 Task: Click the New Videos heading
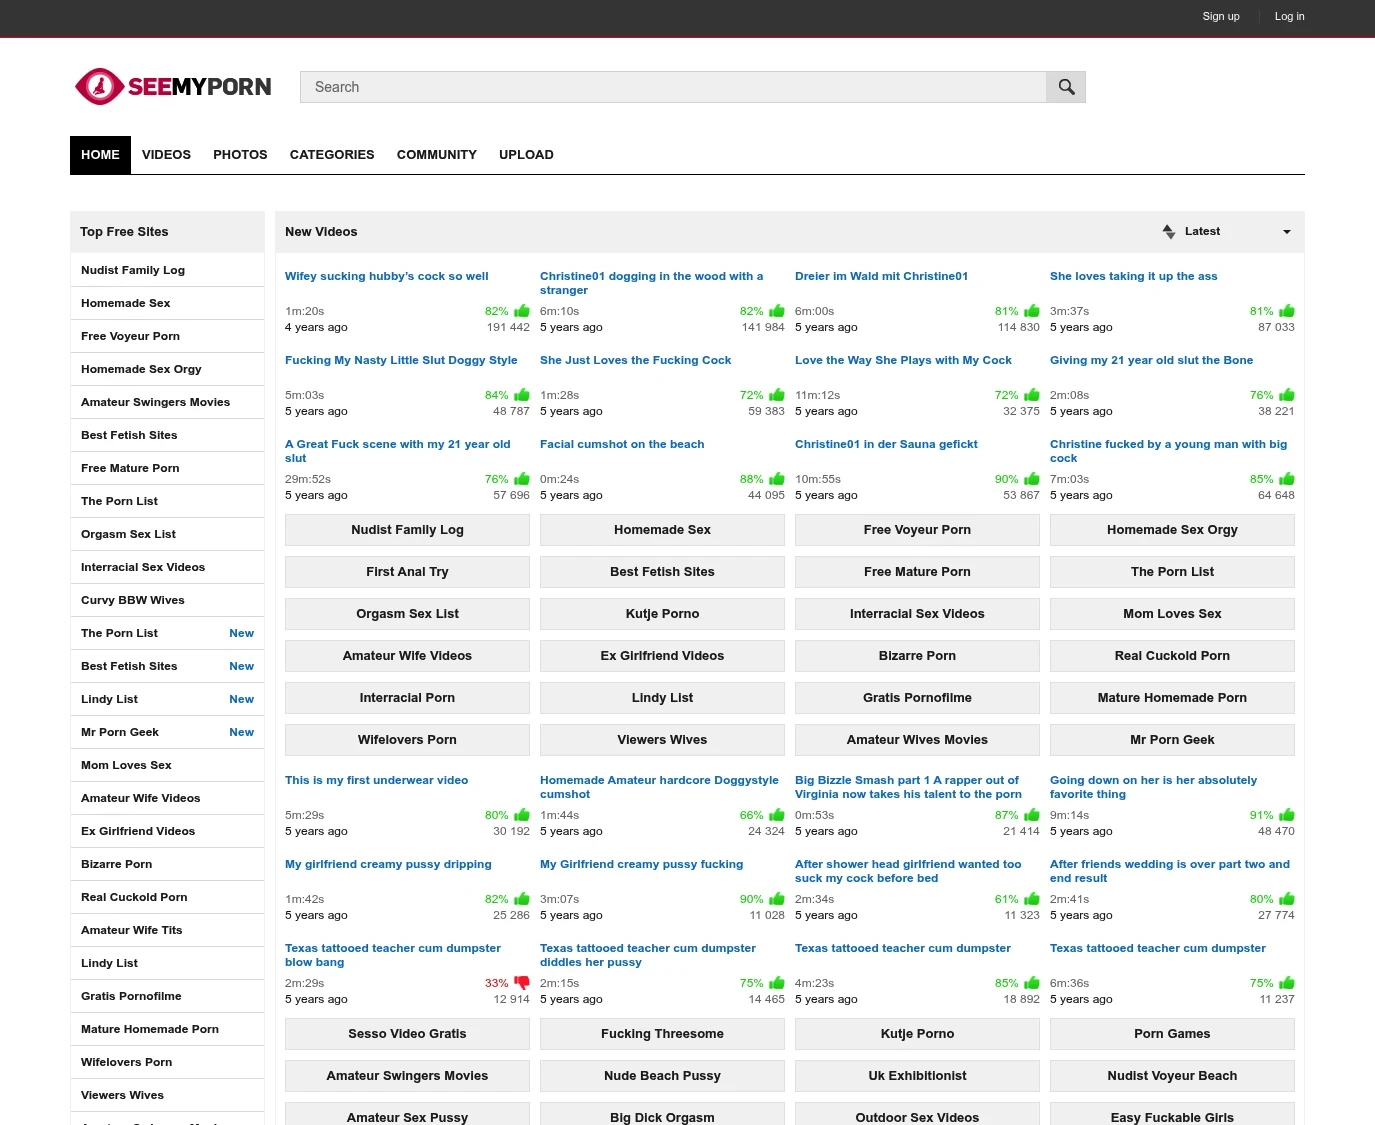[321, 232]
